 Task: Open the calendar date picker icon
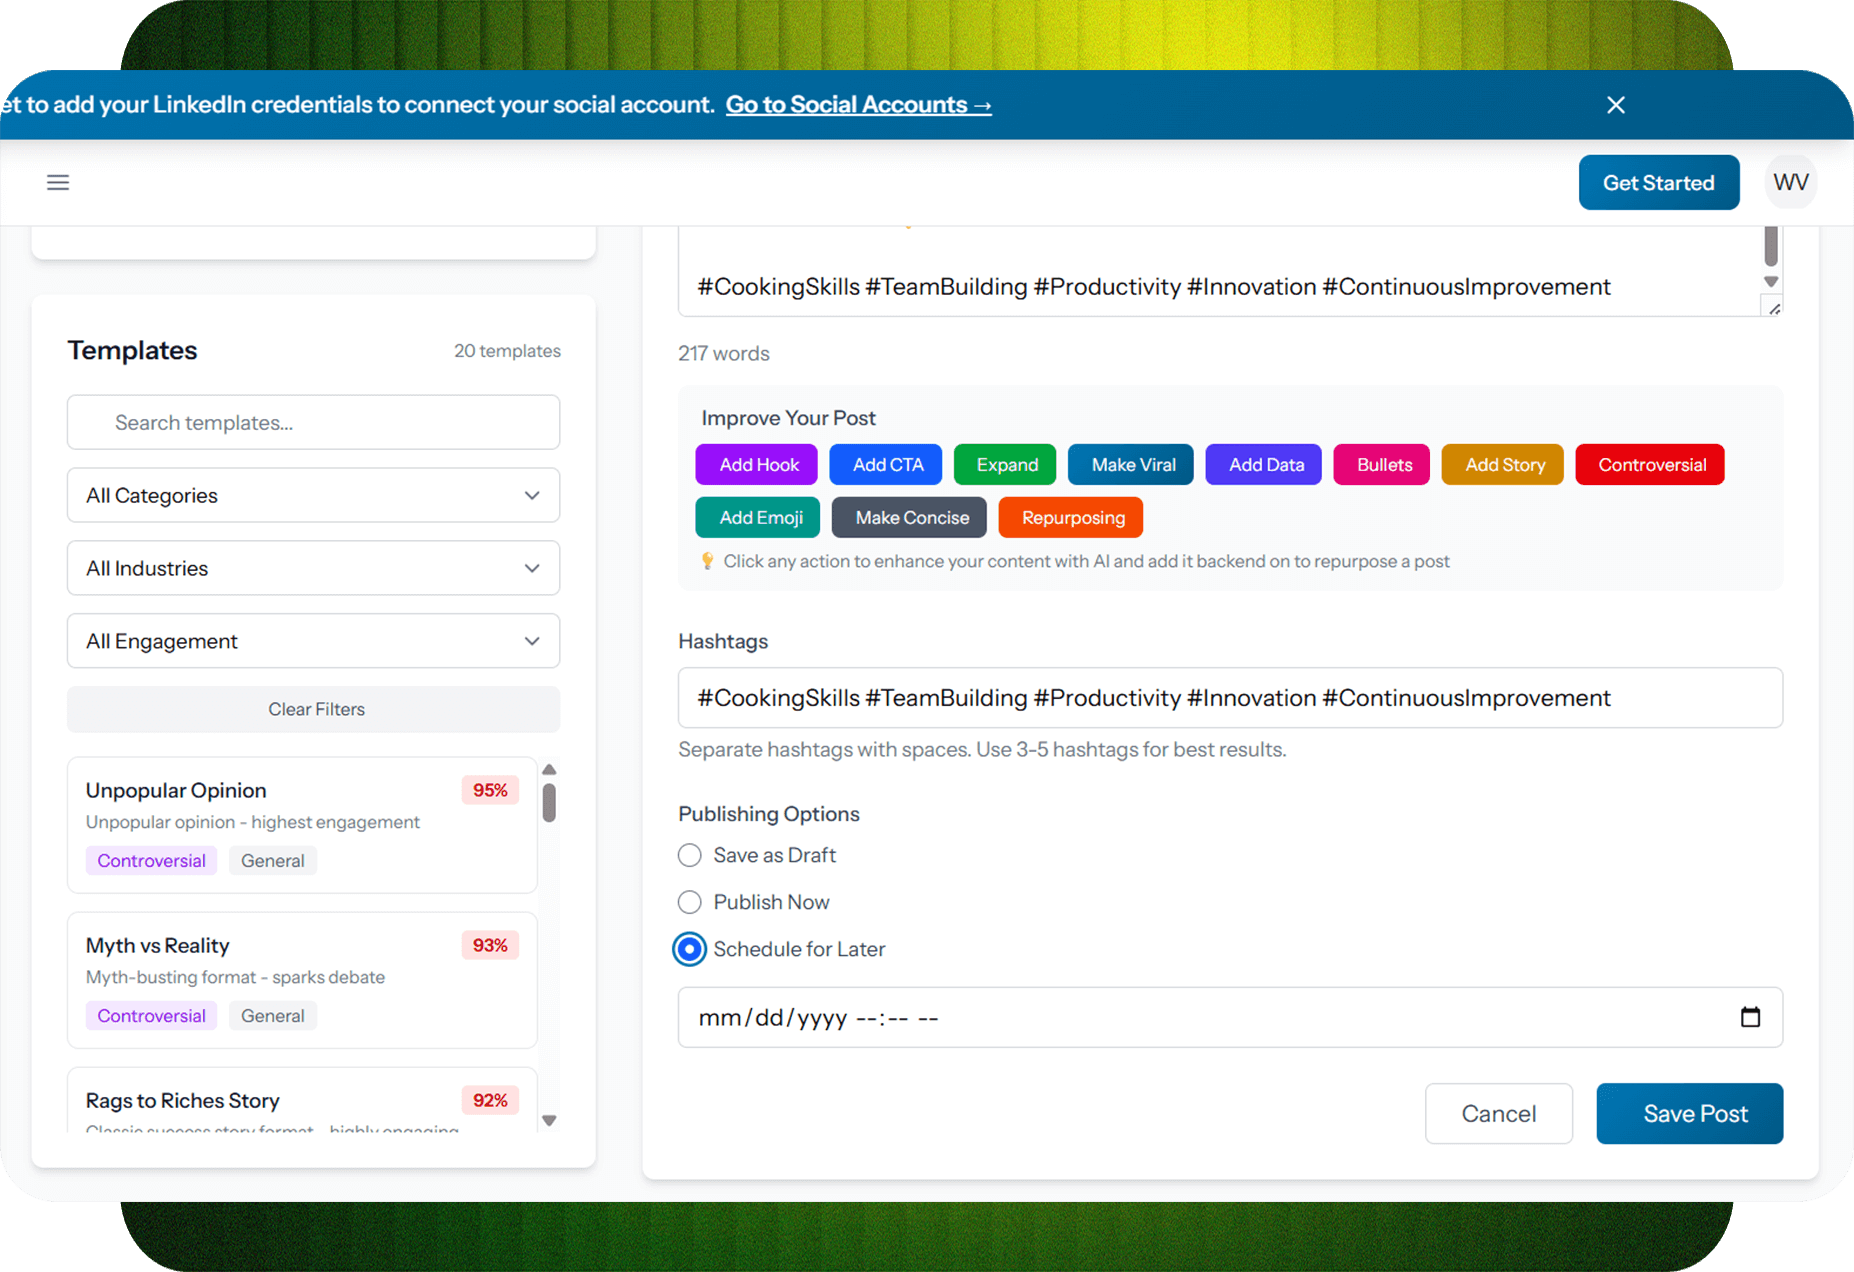point(1750,1017)
